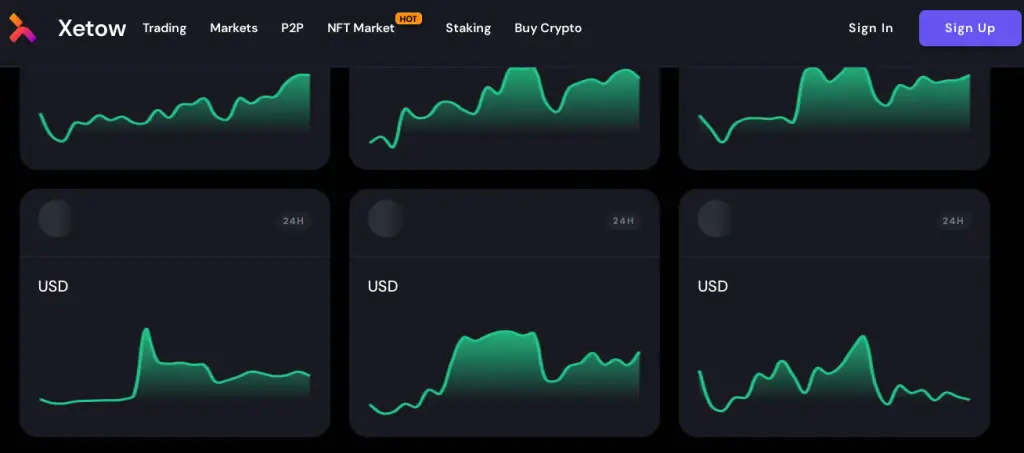The height and width of the screenshot is (453, 1024).
Task: Go to the P2P page
Action: pos(292,28)
